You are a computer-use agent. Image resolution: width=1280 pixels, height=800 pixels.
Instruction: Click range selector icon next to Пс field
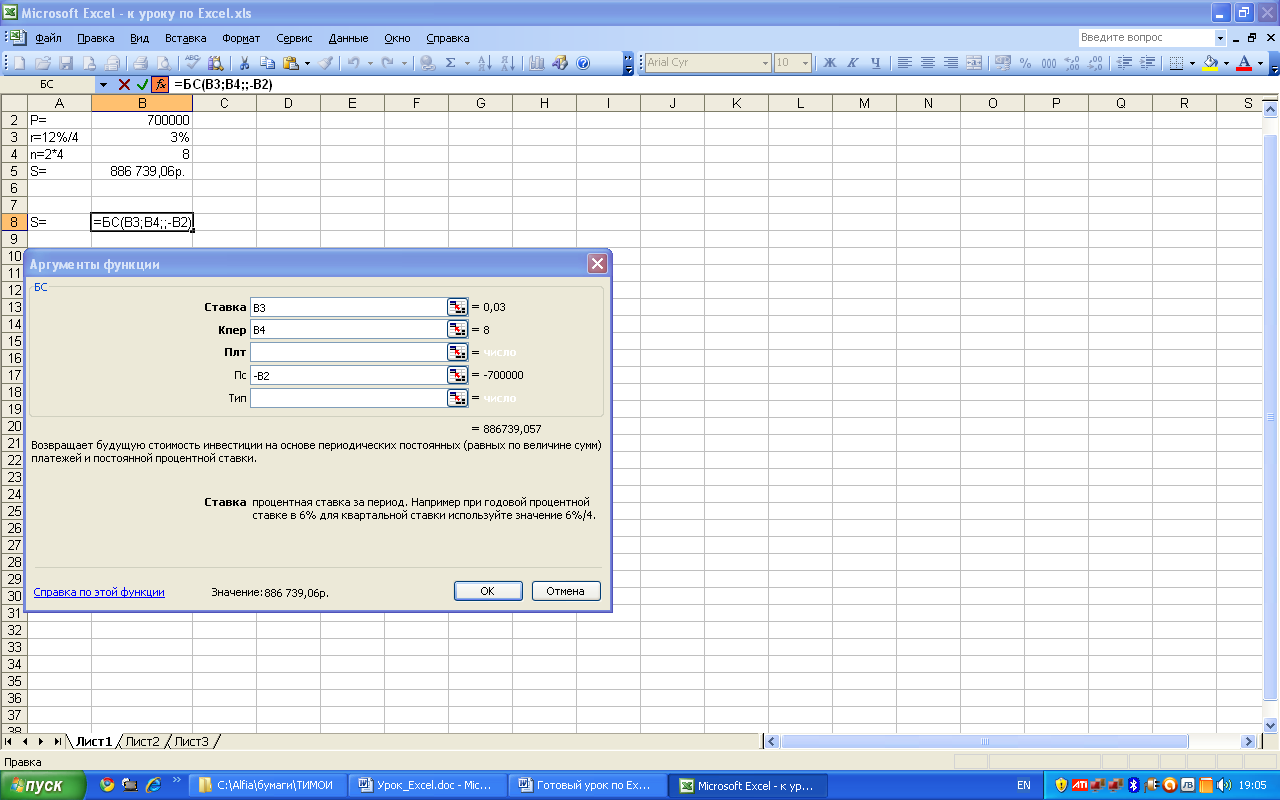tap(457, 375)
